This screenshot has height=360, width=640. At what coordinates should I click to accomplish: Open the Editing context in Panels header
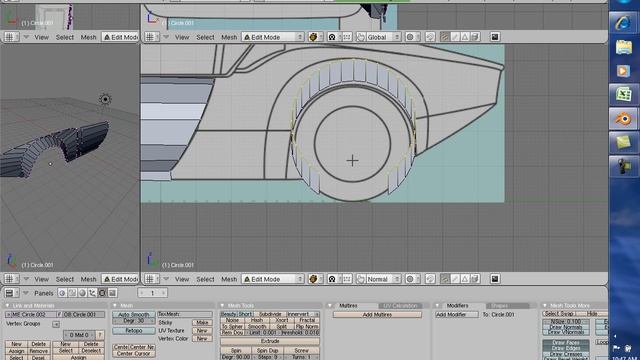(x=102, y=293)
